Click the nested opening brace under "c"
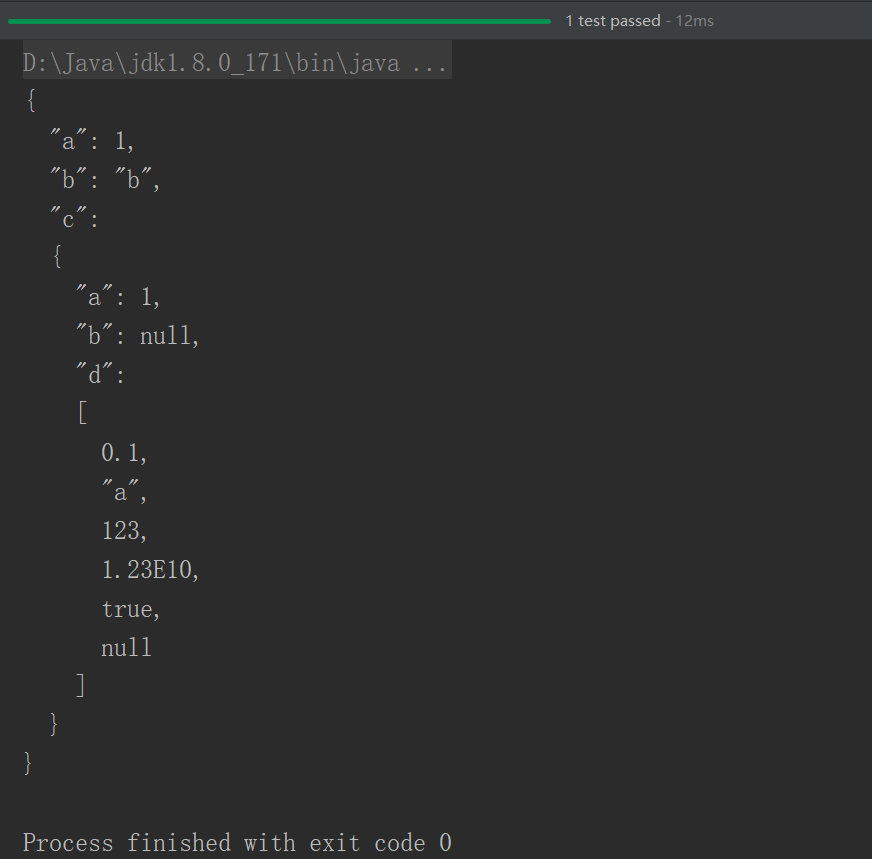The width and height of the screenshot is (872, 859). point(57,257)
